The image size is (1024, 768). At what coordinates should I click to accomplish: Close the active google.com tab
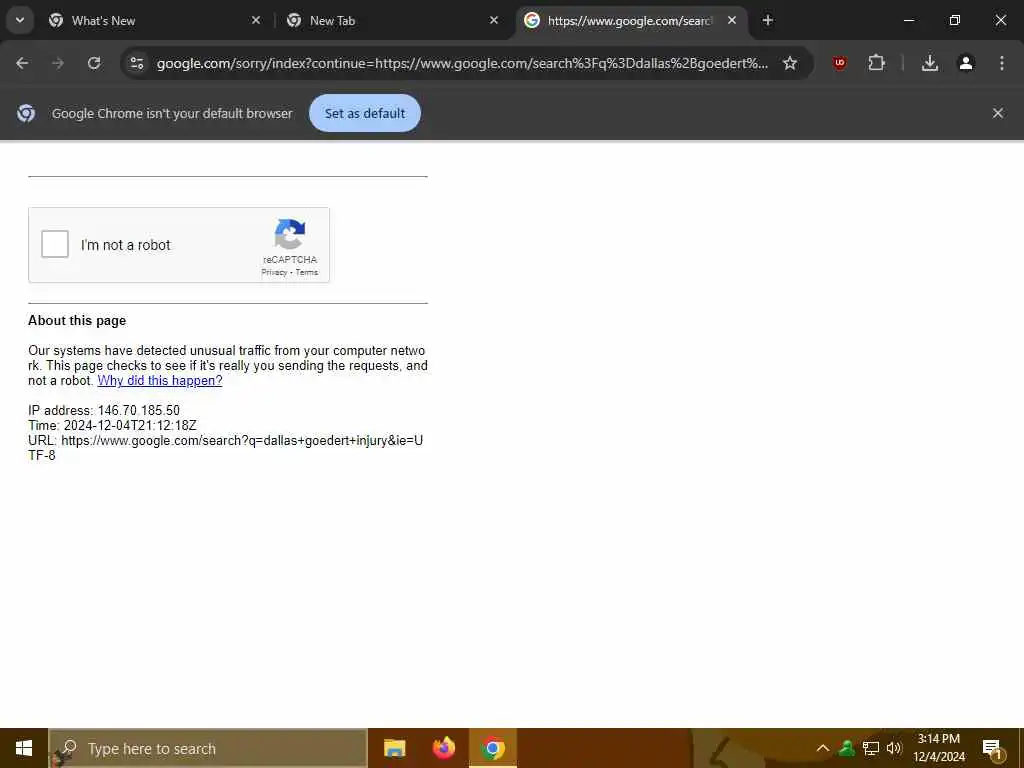732,20
